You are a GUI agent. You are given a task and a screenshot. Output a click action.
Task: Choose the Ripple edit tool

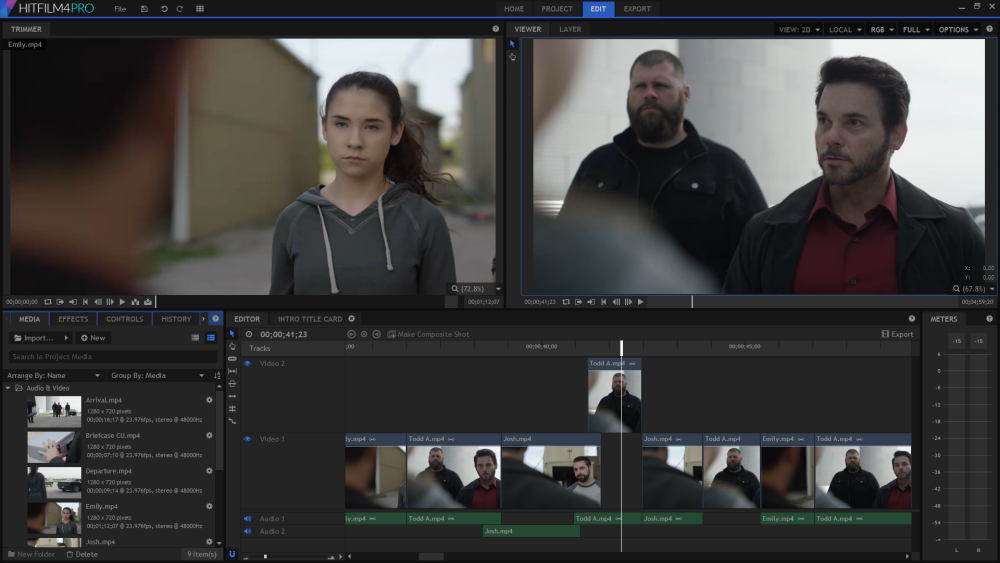pyautogui.click(x=232, y=396)
